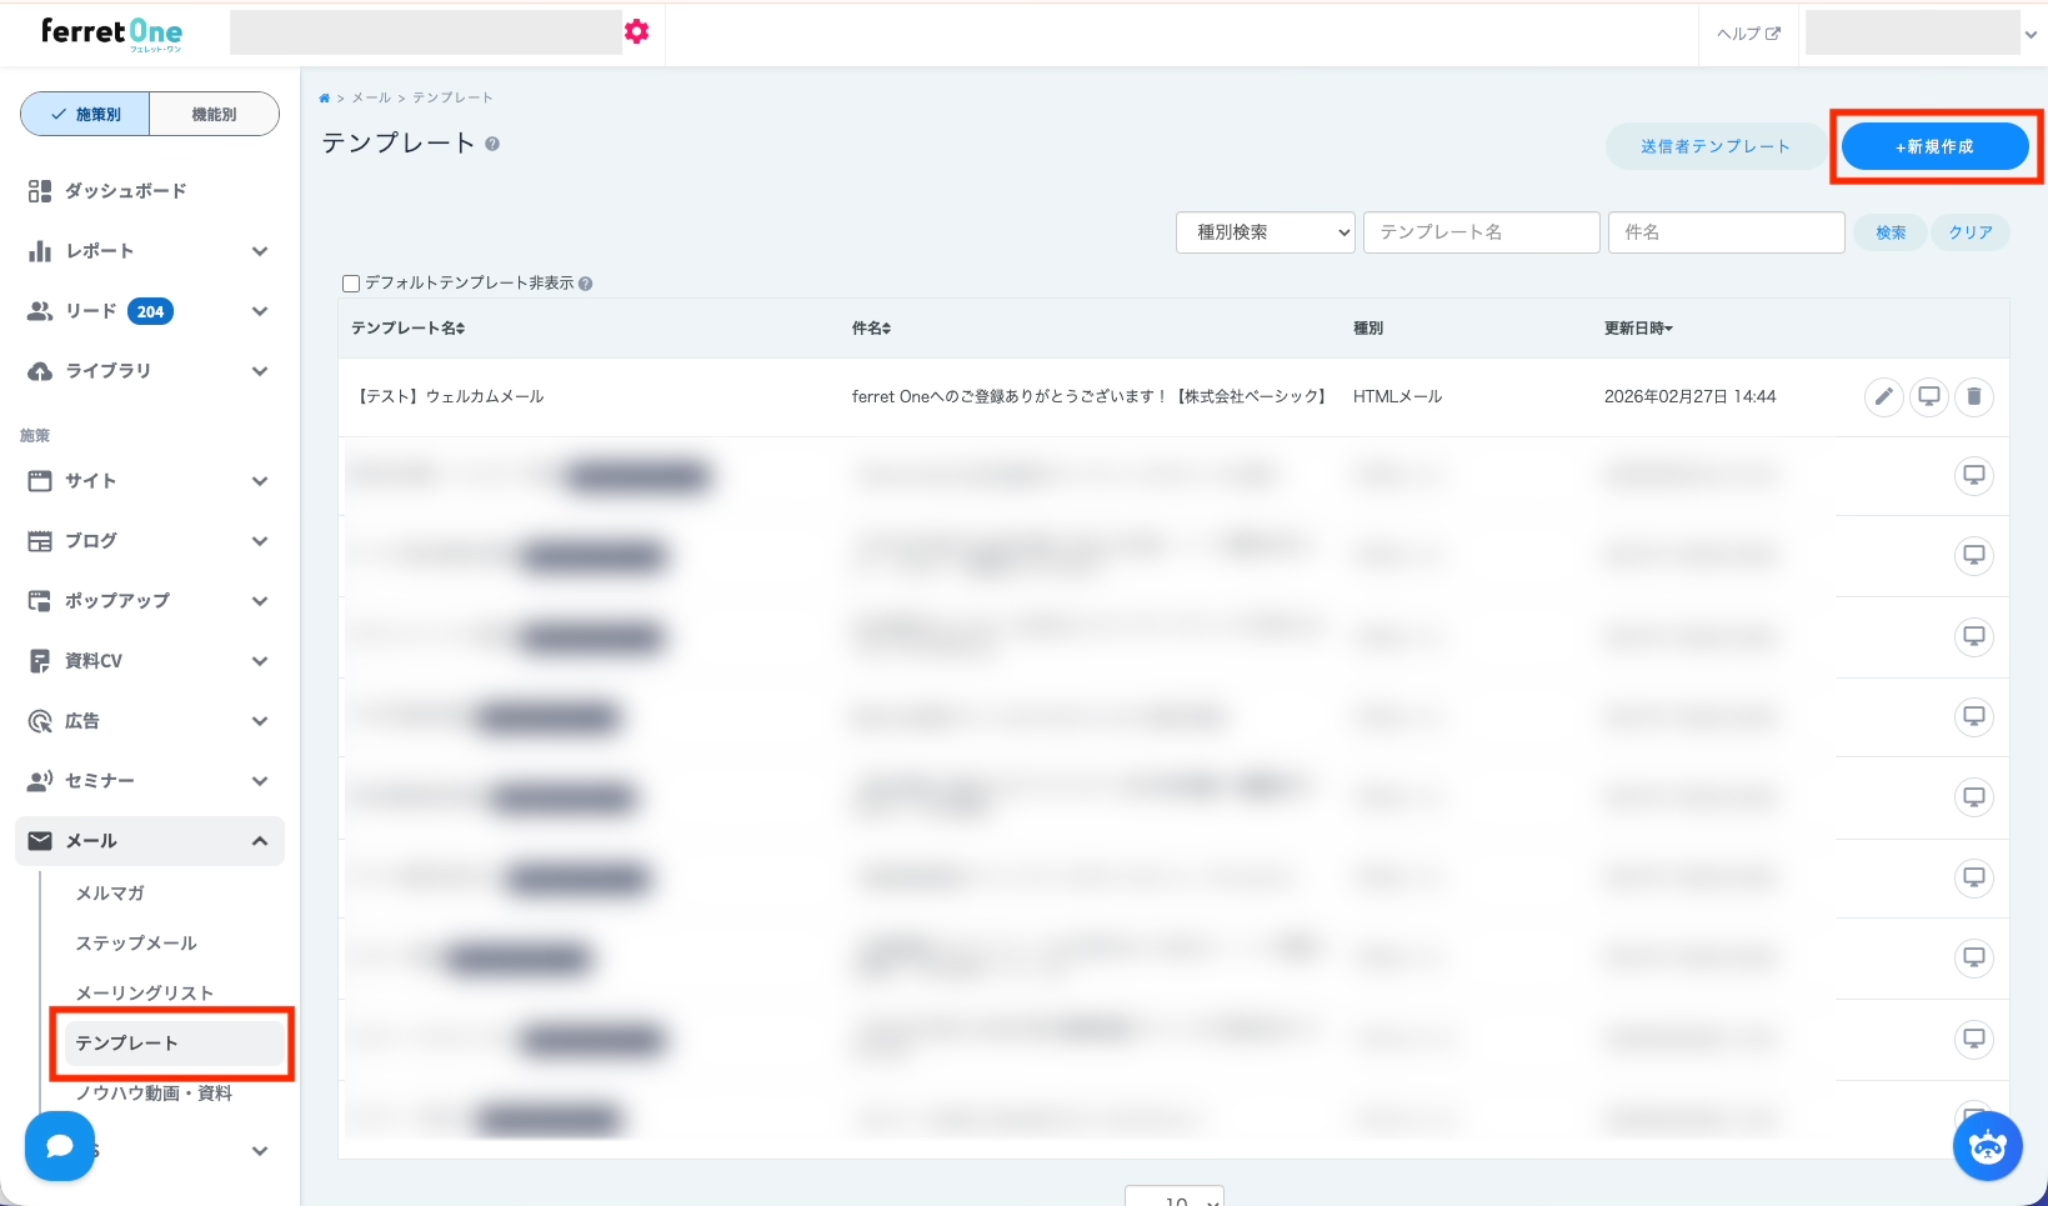Preview the ウェルカムメール template via monitor icon

click(1929, 397)
